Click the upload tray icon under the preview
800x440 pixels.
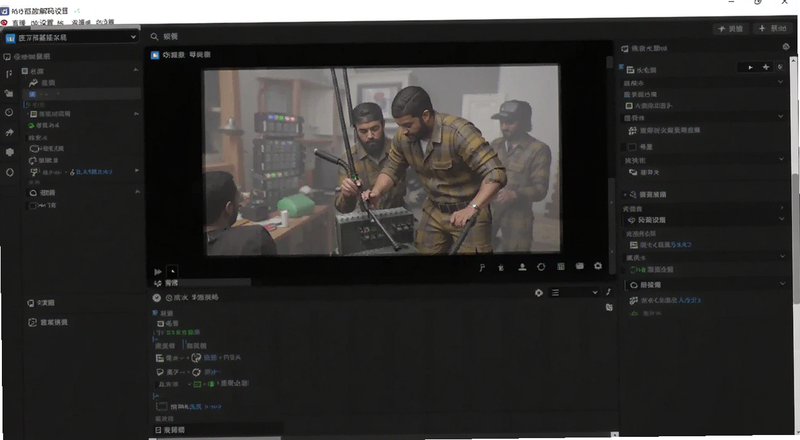tap(522, 267)
